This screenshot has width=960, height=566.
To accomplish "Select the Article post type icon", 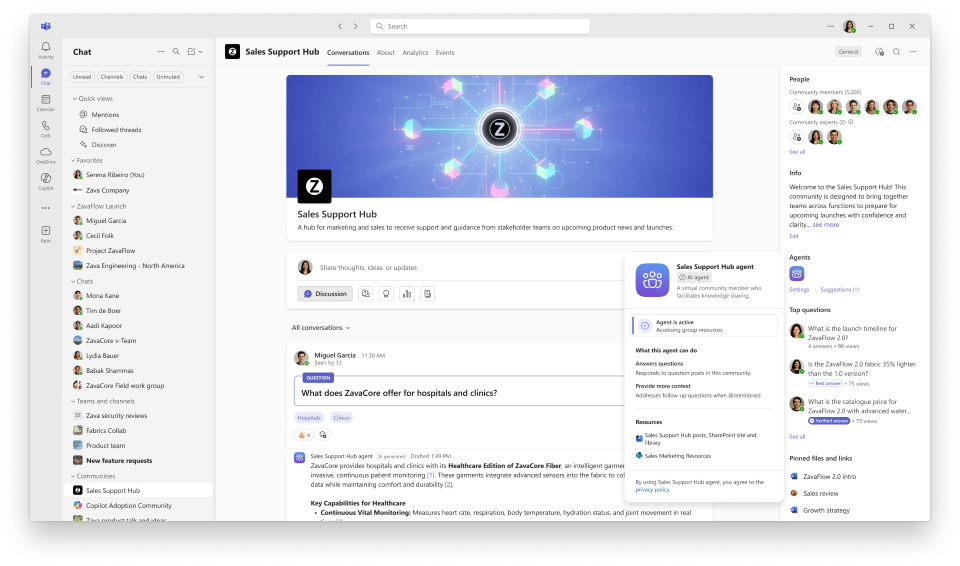I will (427, 294).
